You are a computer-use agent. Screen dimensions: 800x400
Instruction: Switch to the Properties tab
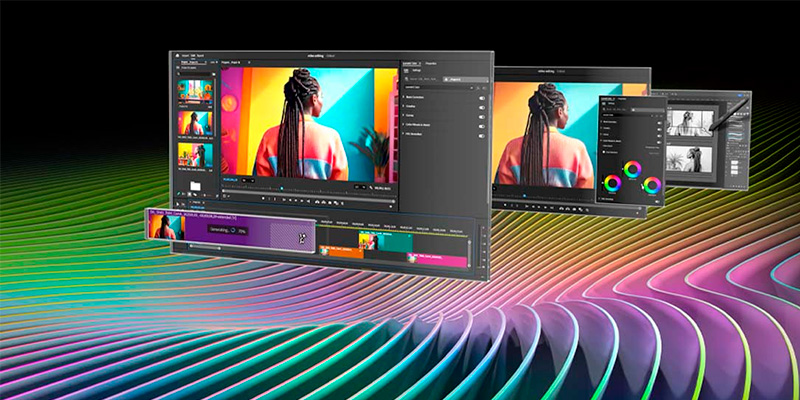[431, 63]
